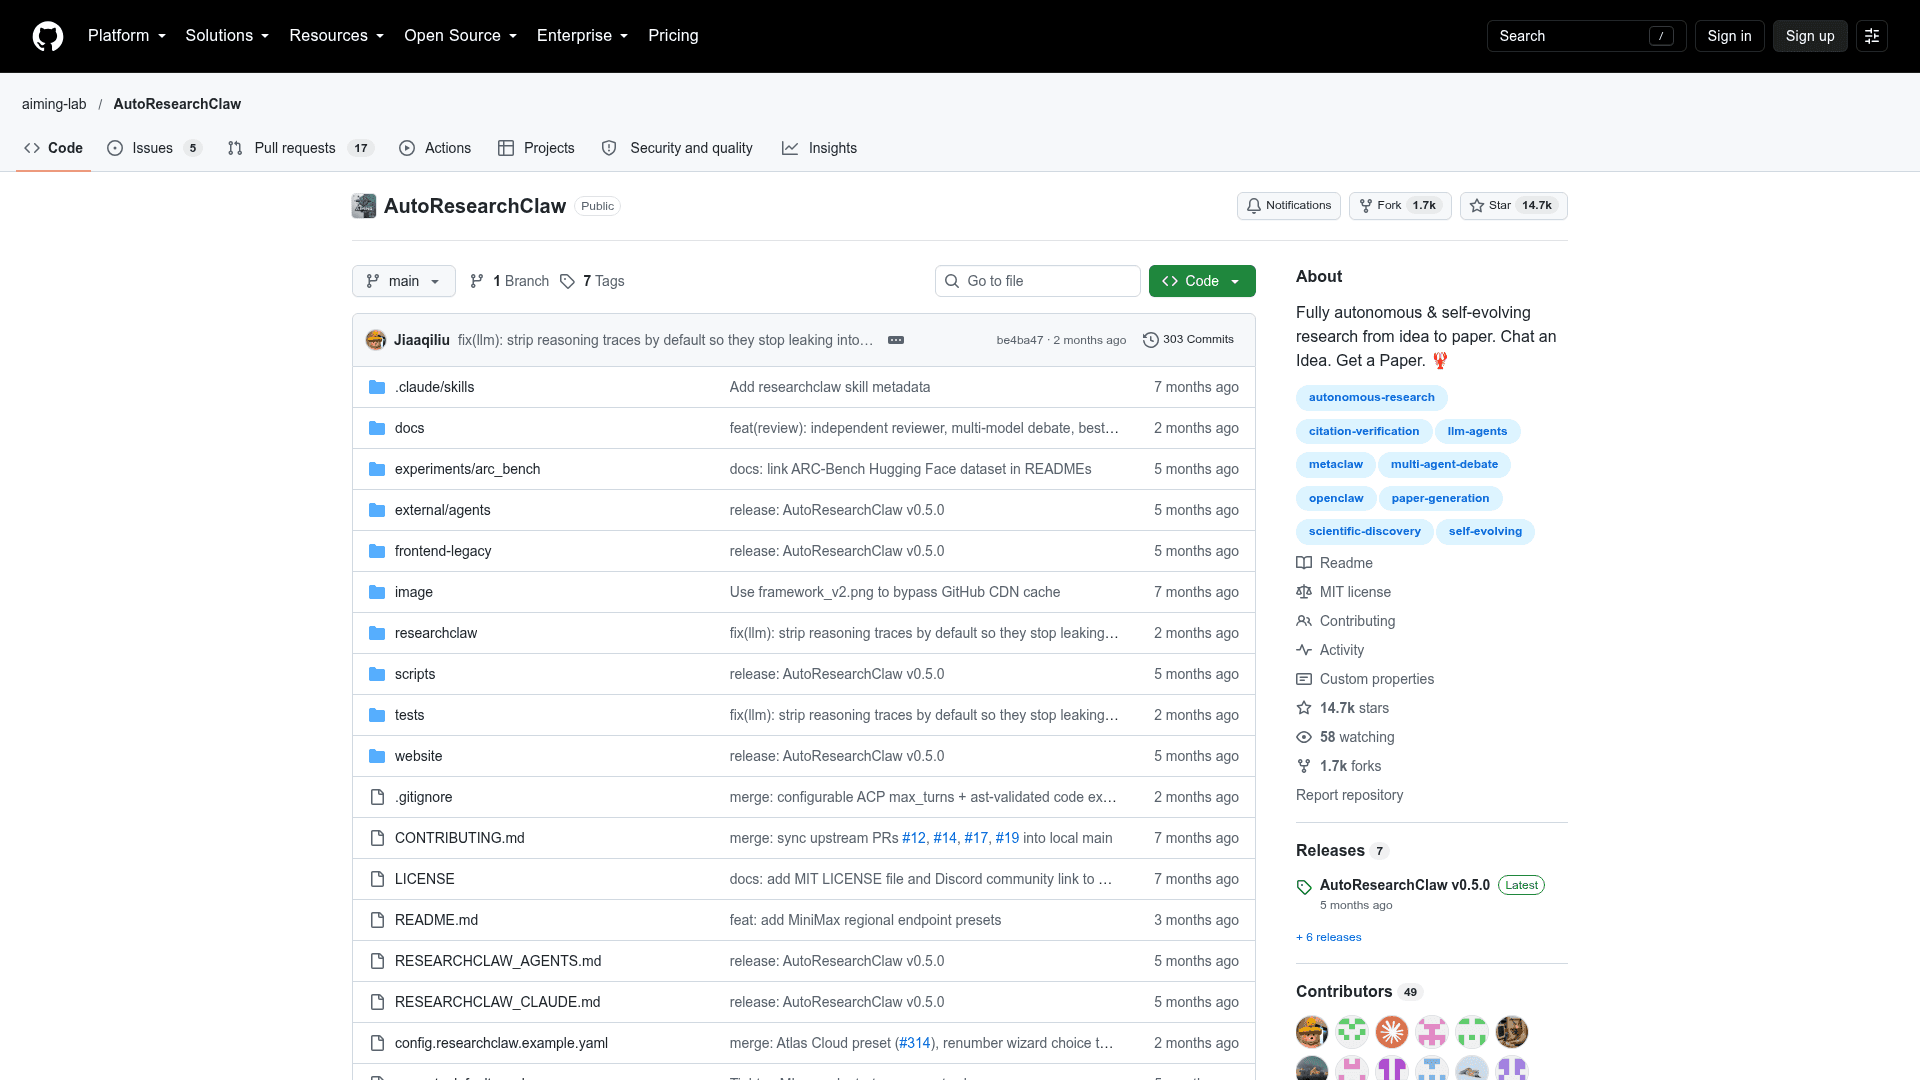This screenshot has width=1920, height=1080.
Task: Show the + 6 releases link
Action: (1329, 937)
